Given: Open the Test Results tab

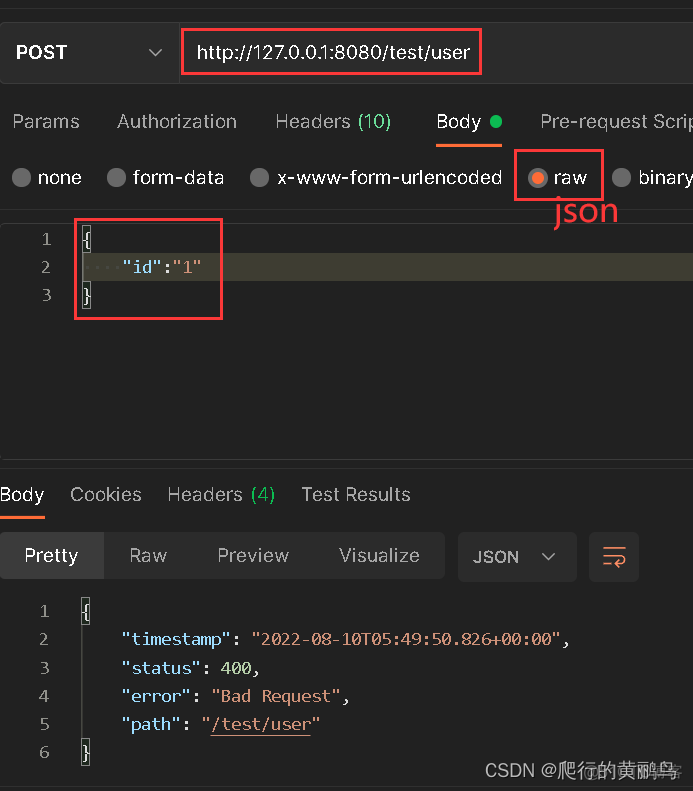Looking at the screenshot, I should click(x=356, y=495).
